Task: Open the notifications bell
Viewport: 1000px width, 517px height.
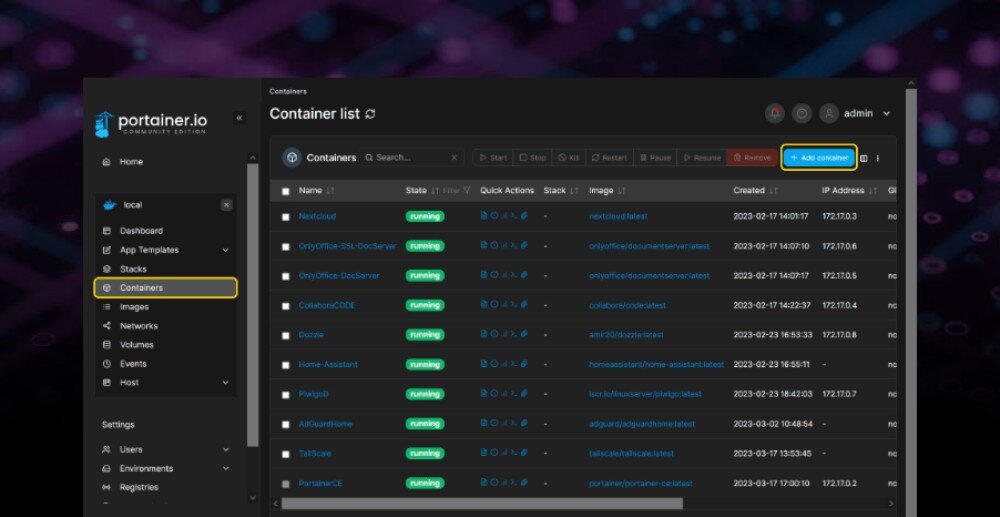Action: click(775, 113)
